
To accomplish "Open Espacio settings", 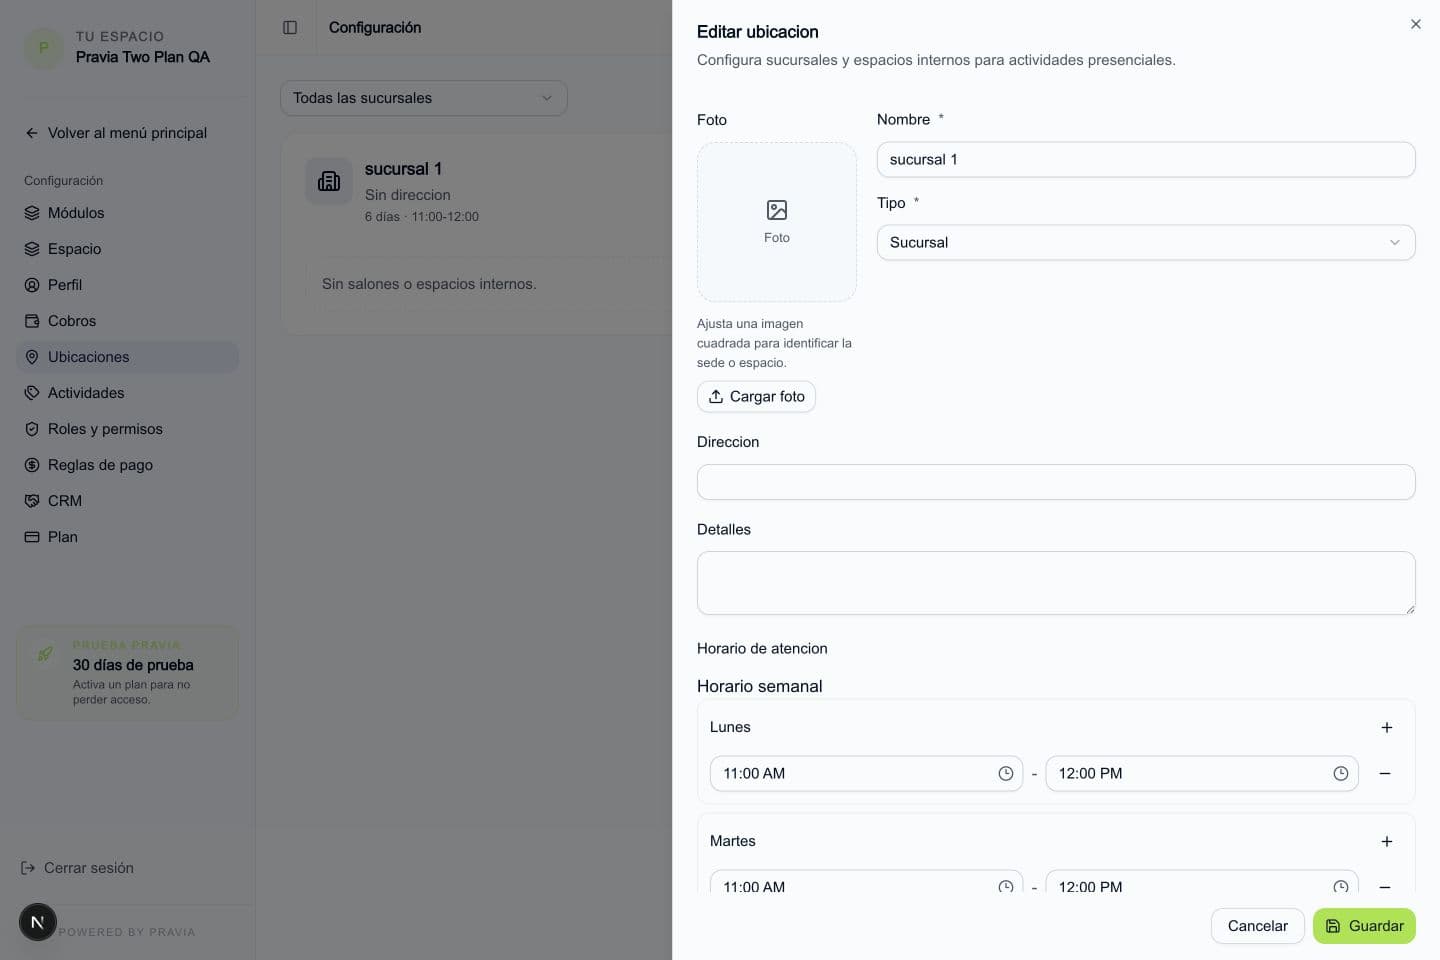I will click(x=128, y=249).
